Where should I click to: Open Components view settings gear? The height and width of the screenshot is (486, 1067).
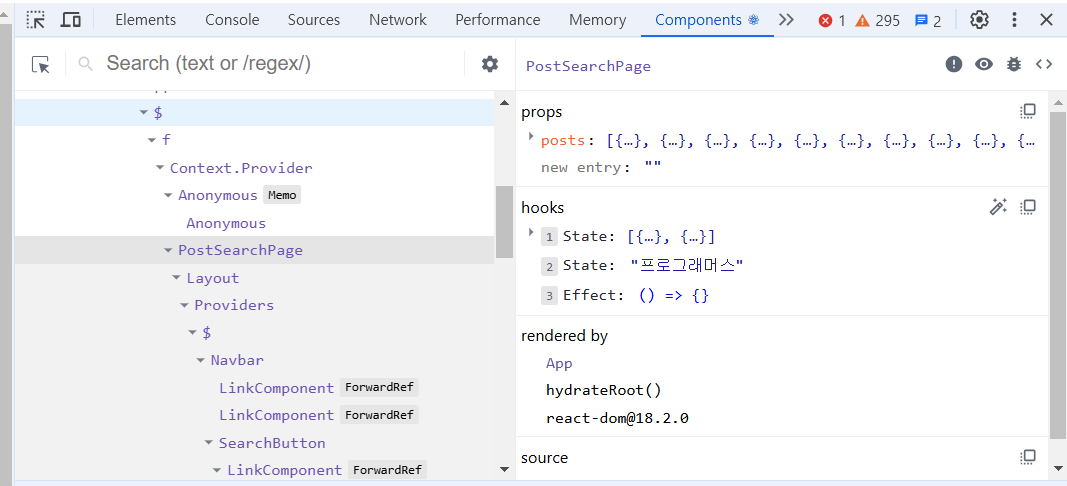coord(490,64)
